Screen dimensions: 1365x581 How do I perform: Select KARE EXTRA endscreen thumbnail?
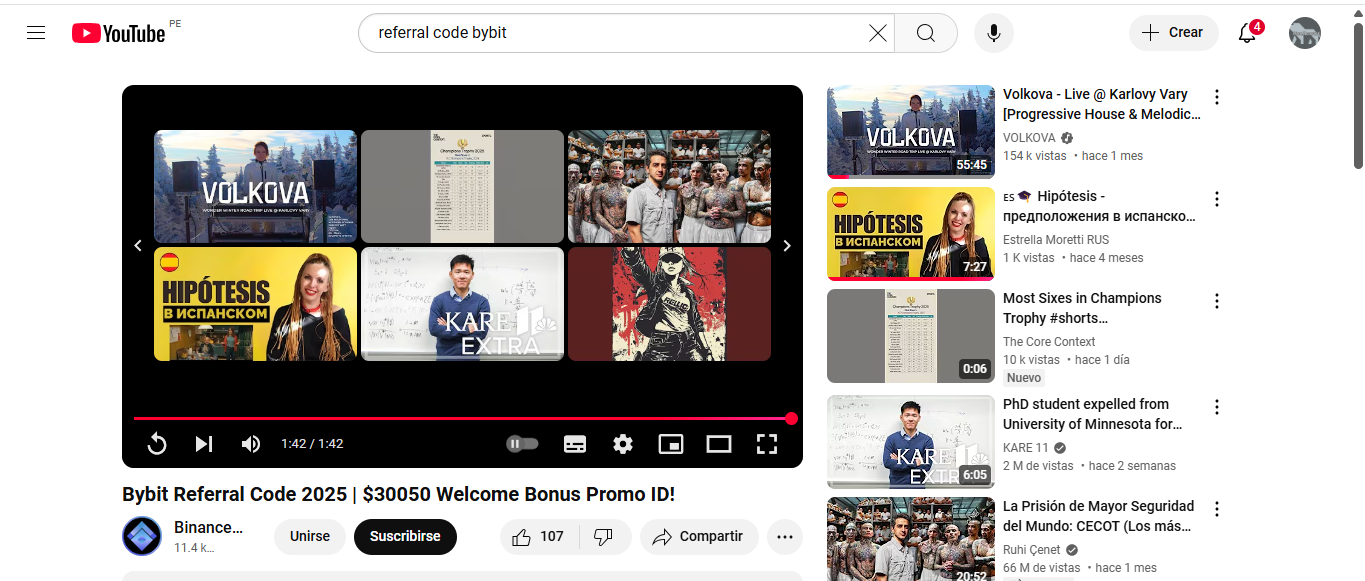tap(462, 304)
